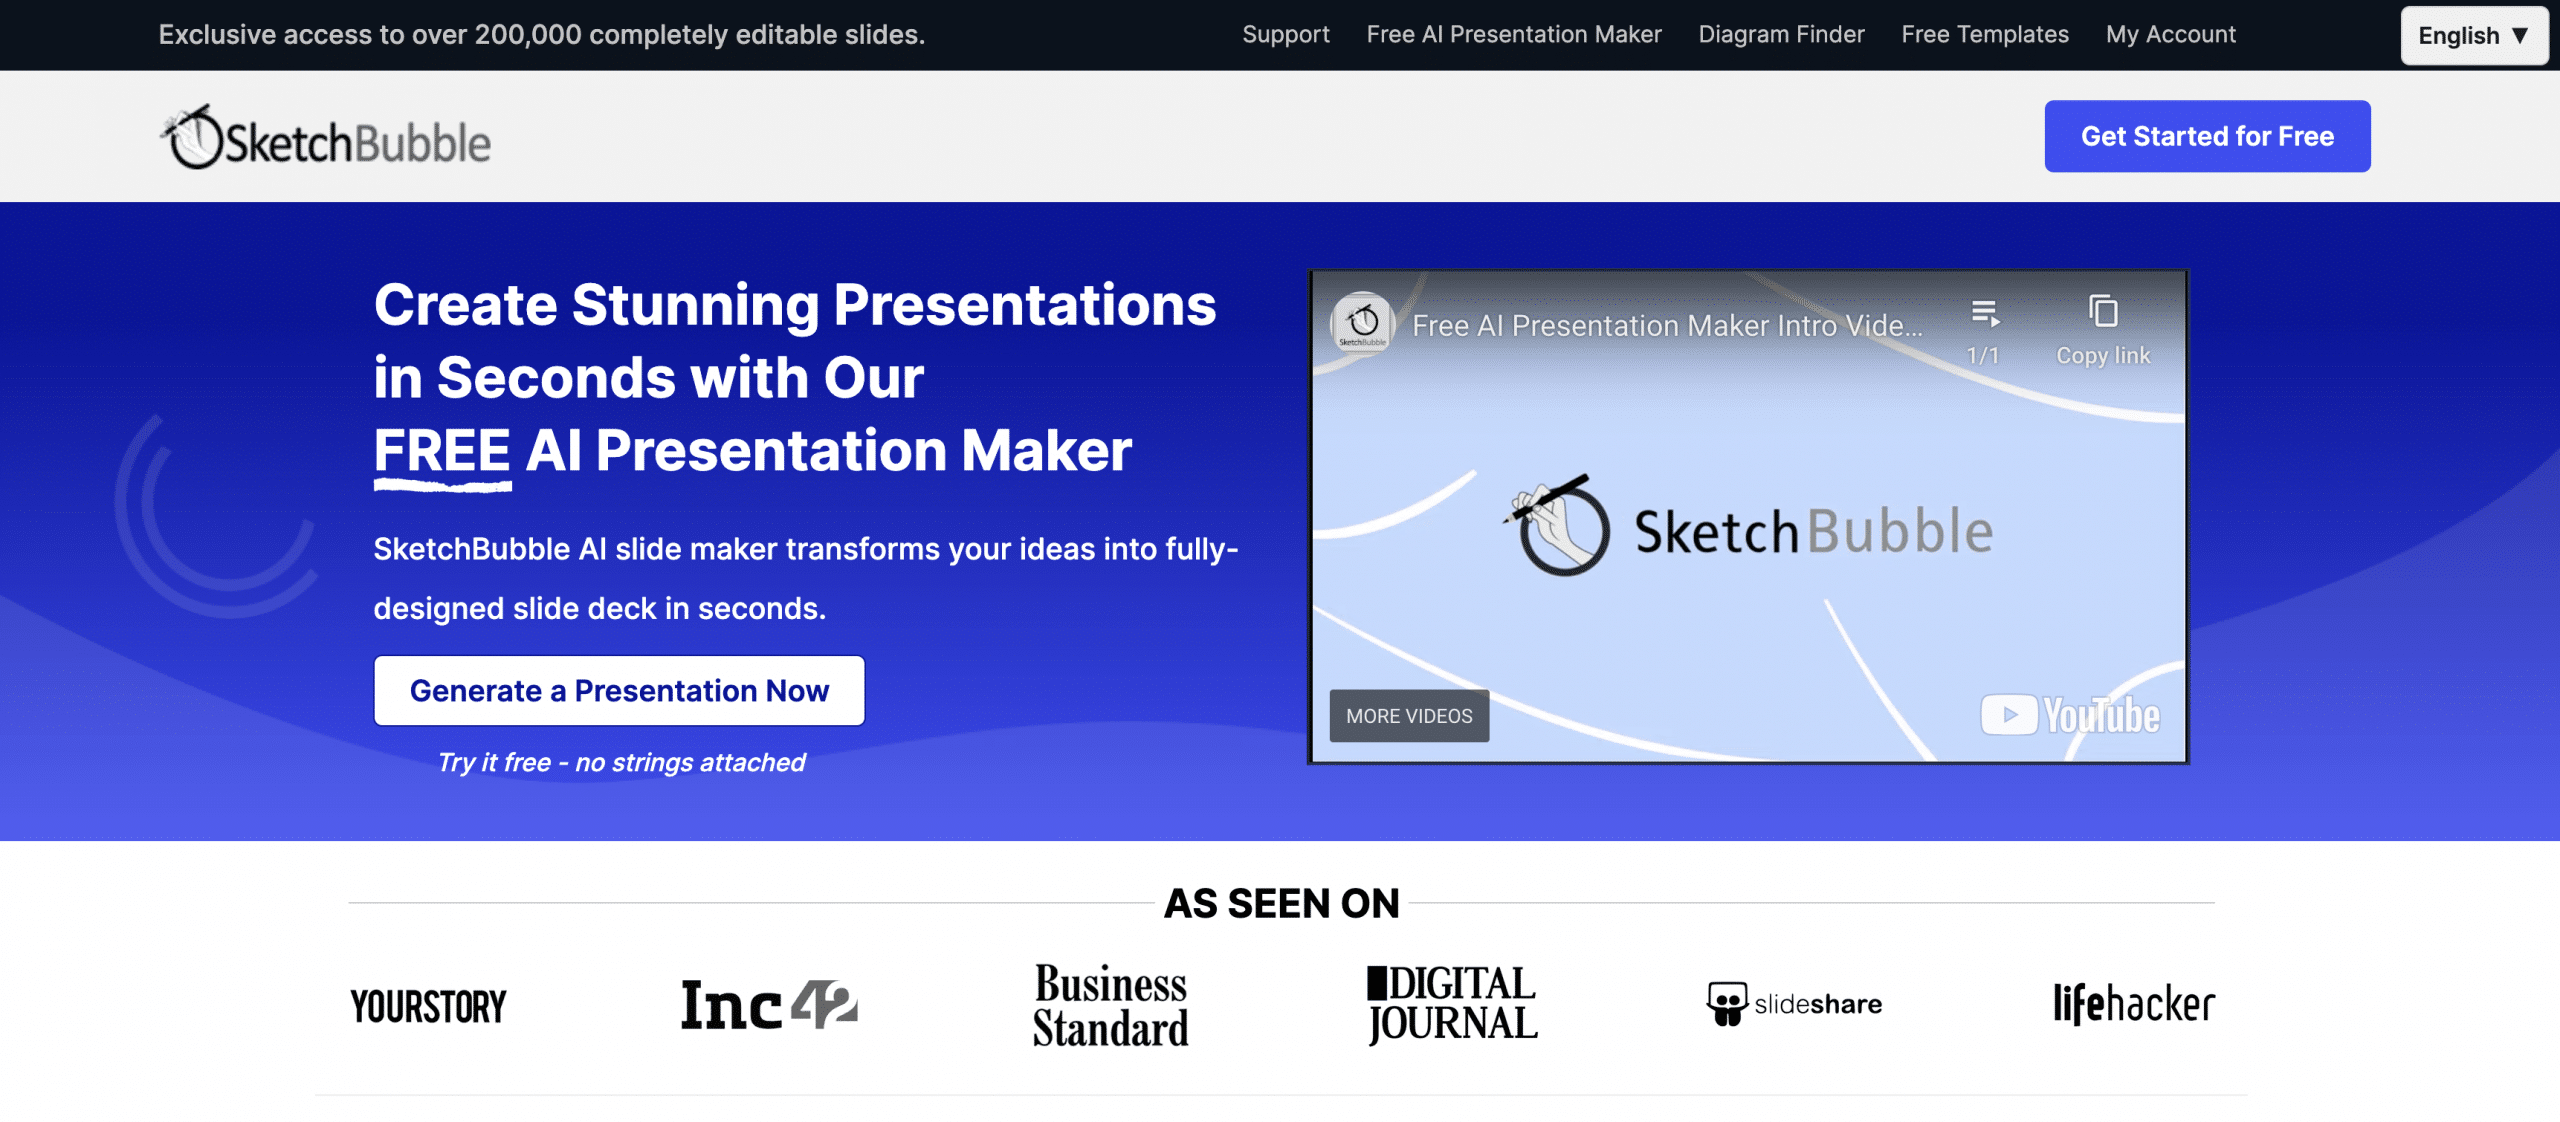Open the YouTube playlist icon in video
This screenshot has width=2560, height=1122.
coord(1984,314)
